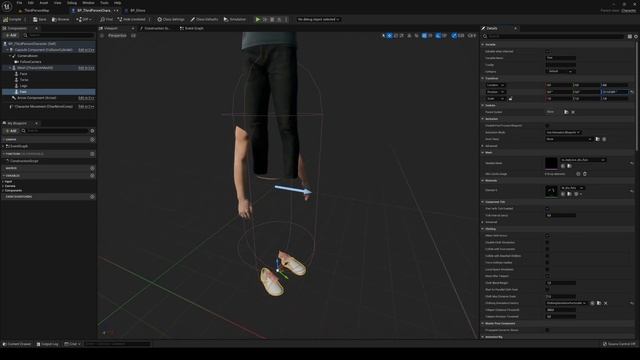Expand the EventGraph item
Image resolution: width=640 pixels, height=360 pixels.
point(4,146)
